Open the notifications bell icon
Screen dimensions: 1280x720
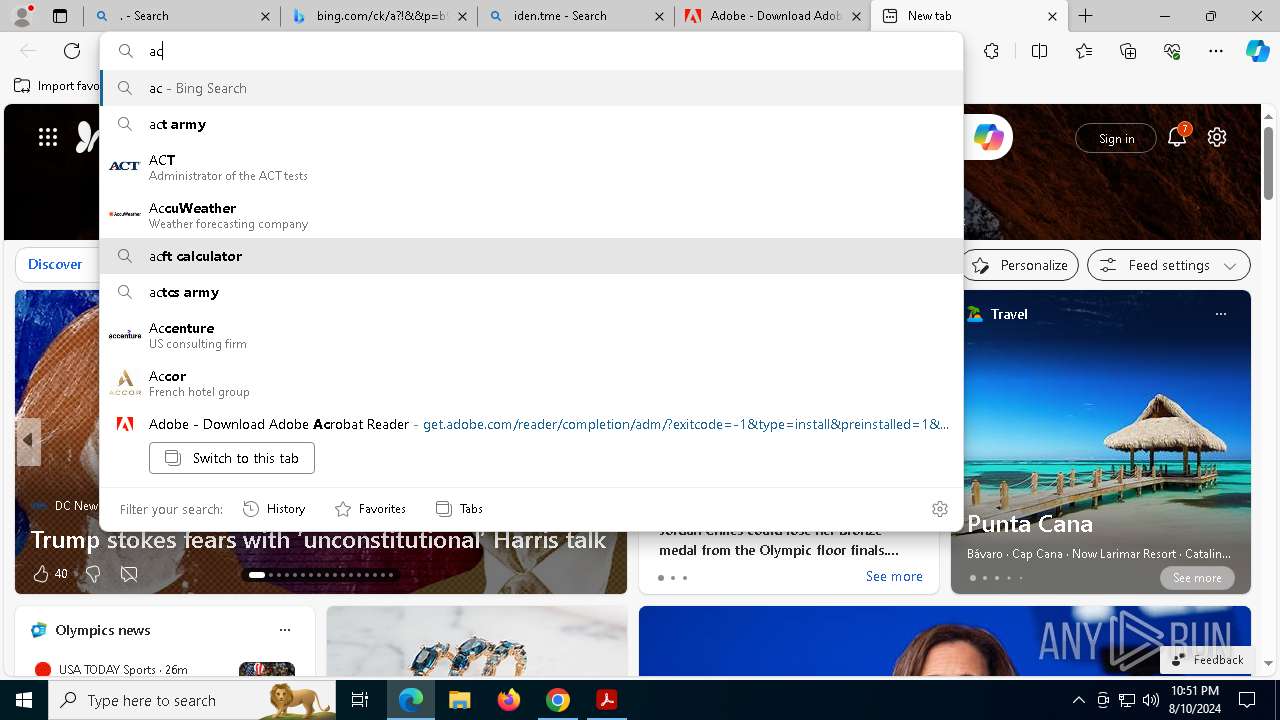[x=1177, y=138]
